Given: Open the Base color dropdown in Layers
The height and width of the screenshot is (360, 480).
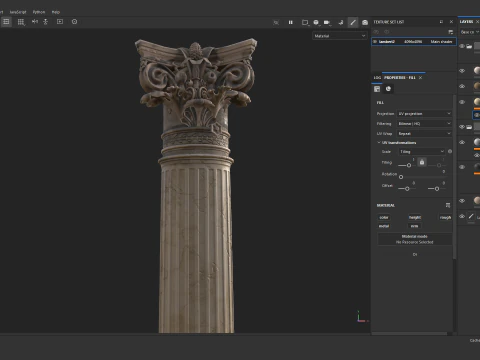Looking at the screenshot, I should (469, 32).
